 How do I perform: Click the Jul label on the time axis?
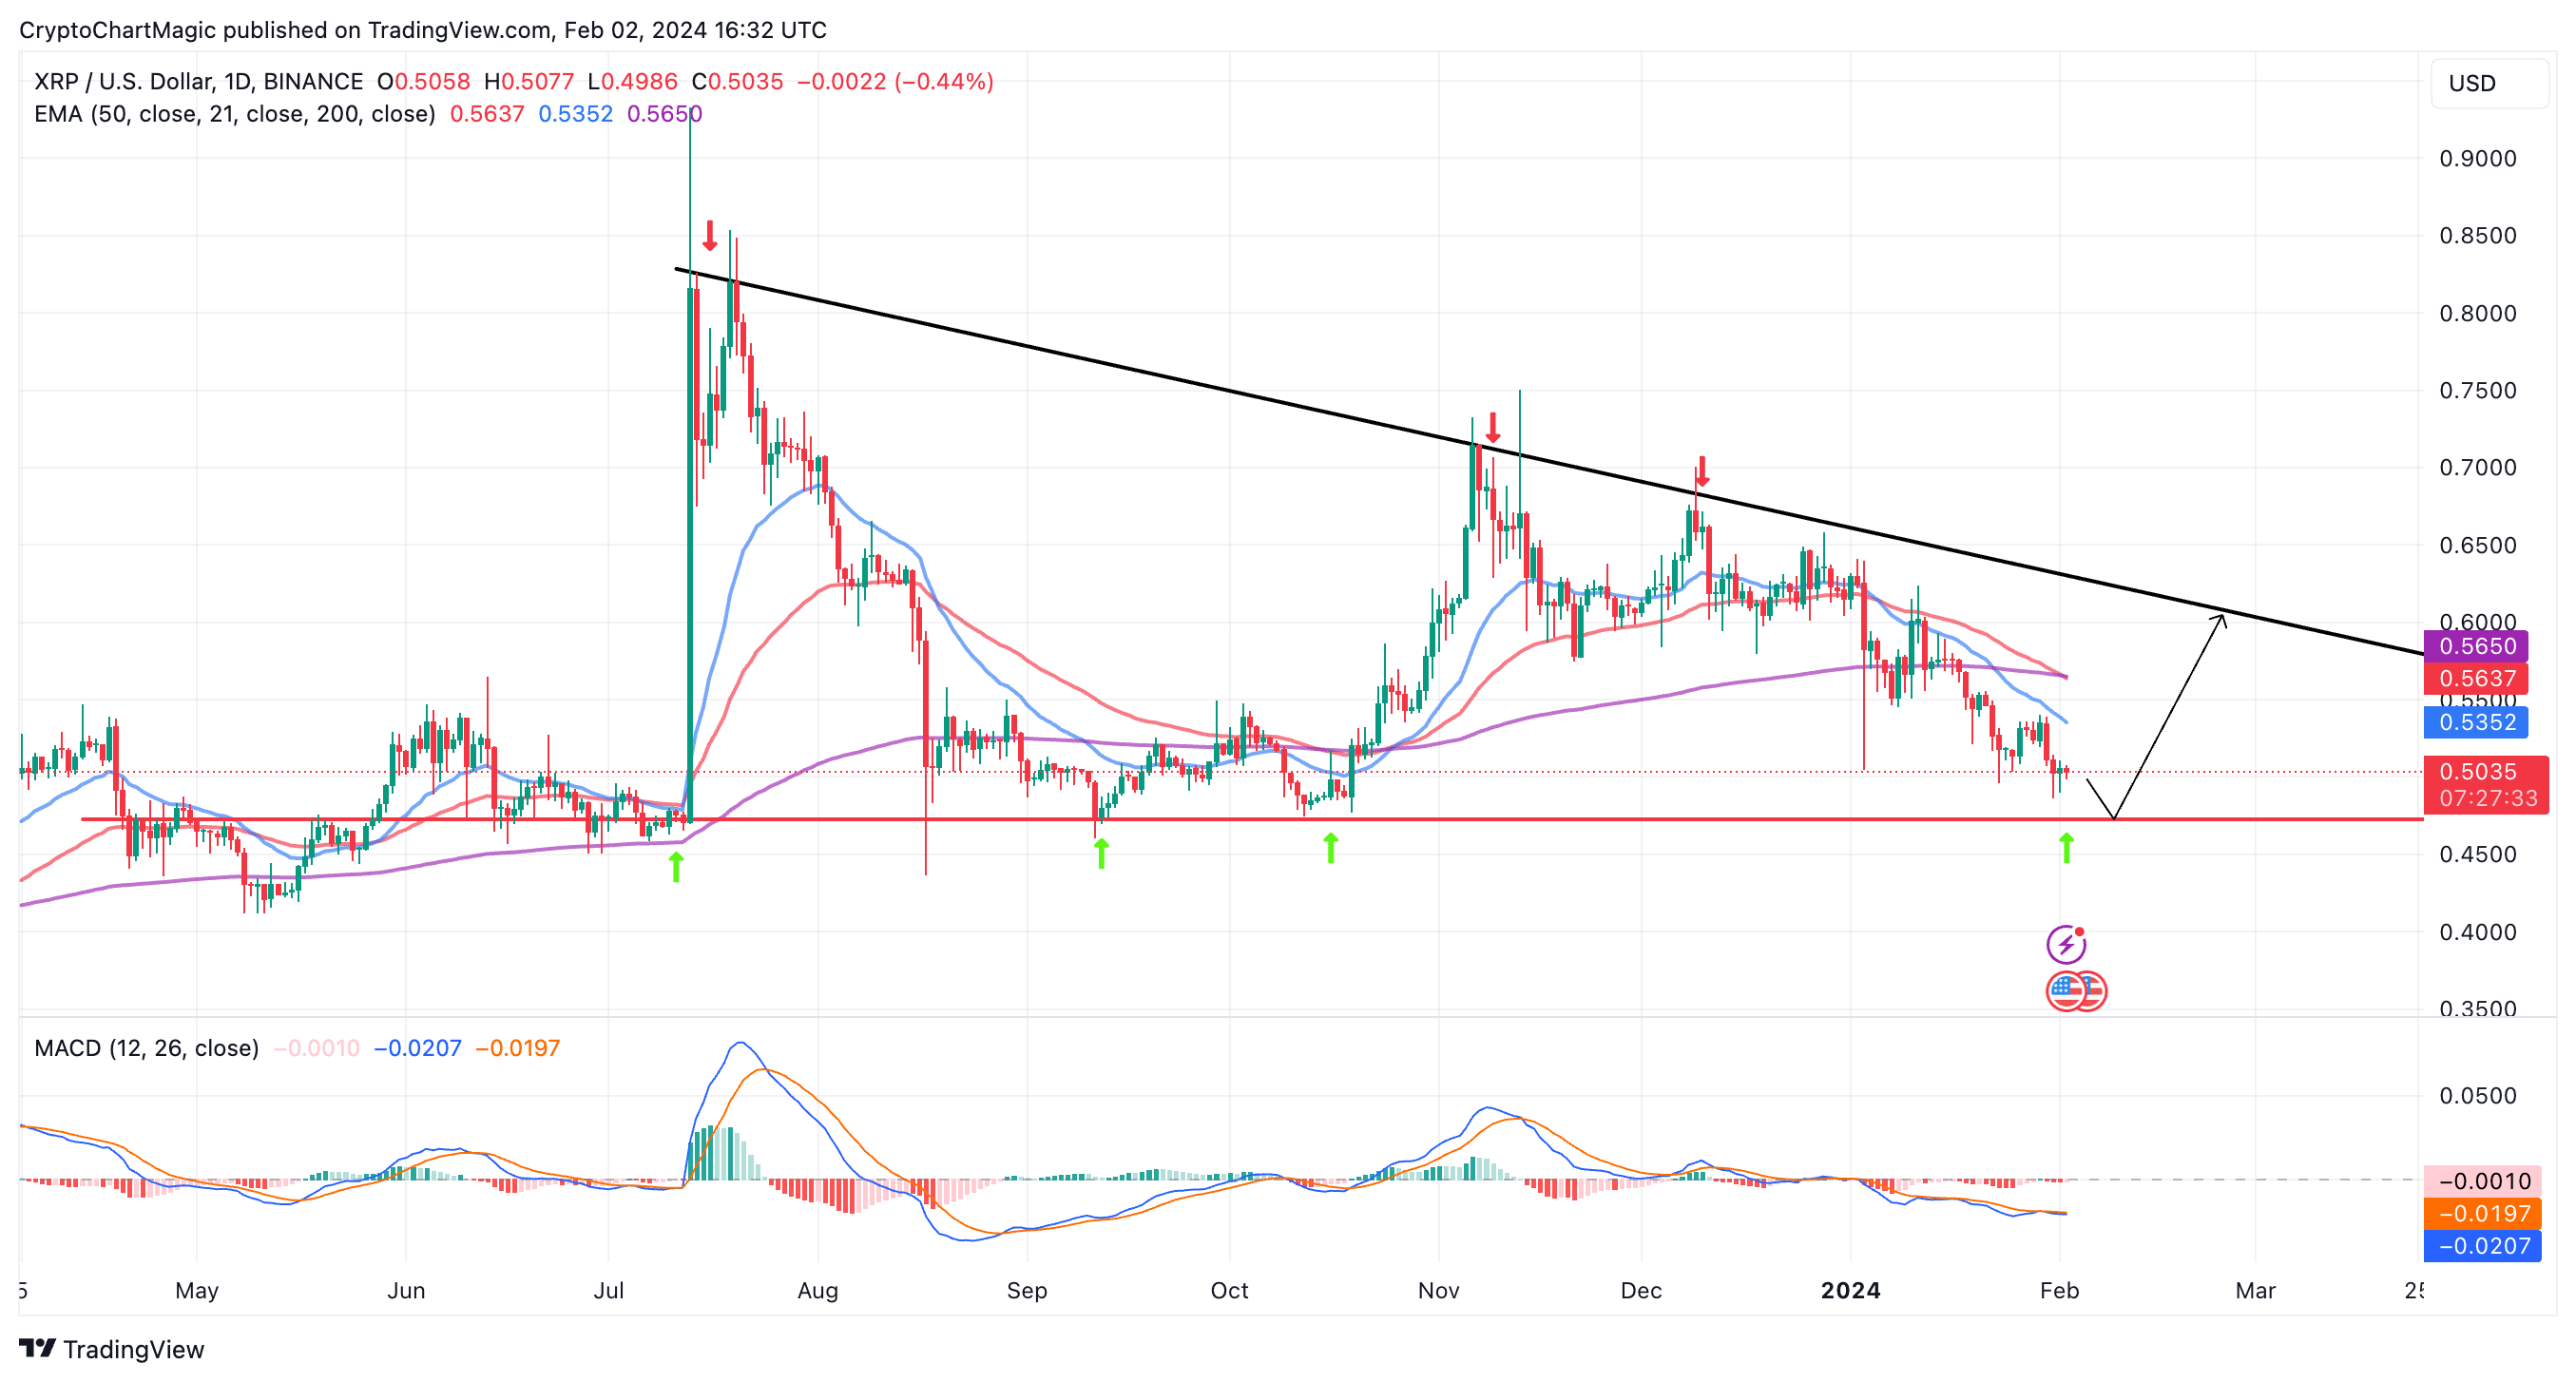coord(608,1290)
